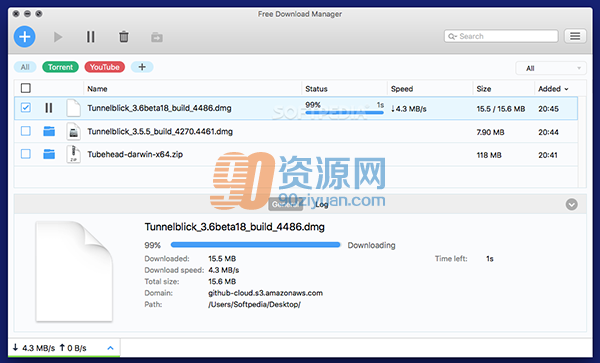Pause downloads using toolbar pause icon

tap(91, 37)
